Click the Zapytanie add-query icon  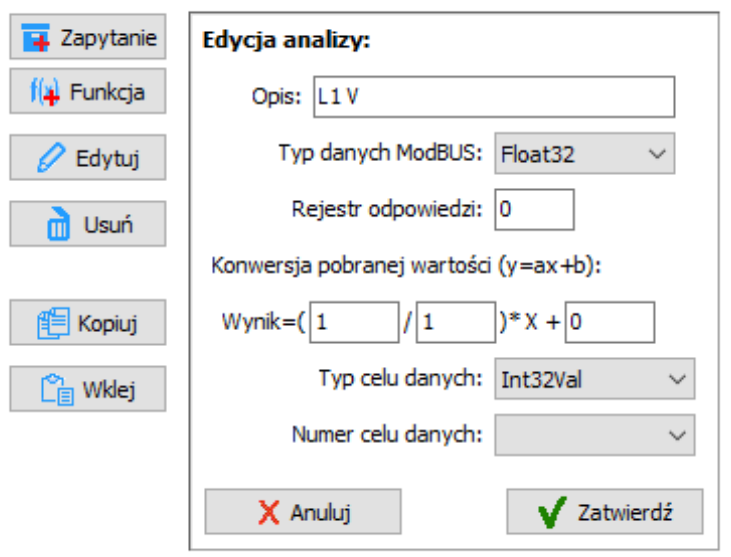point(35,37)
